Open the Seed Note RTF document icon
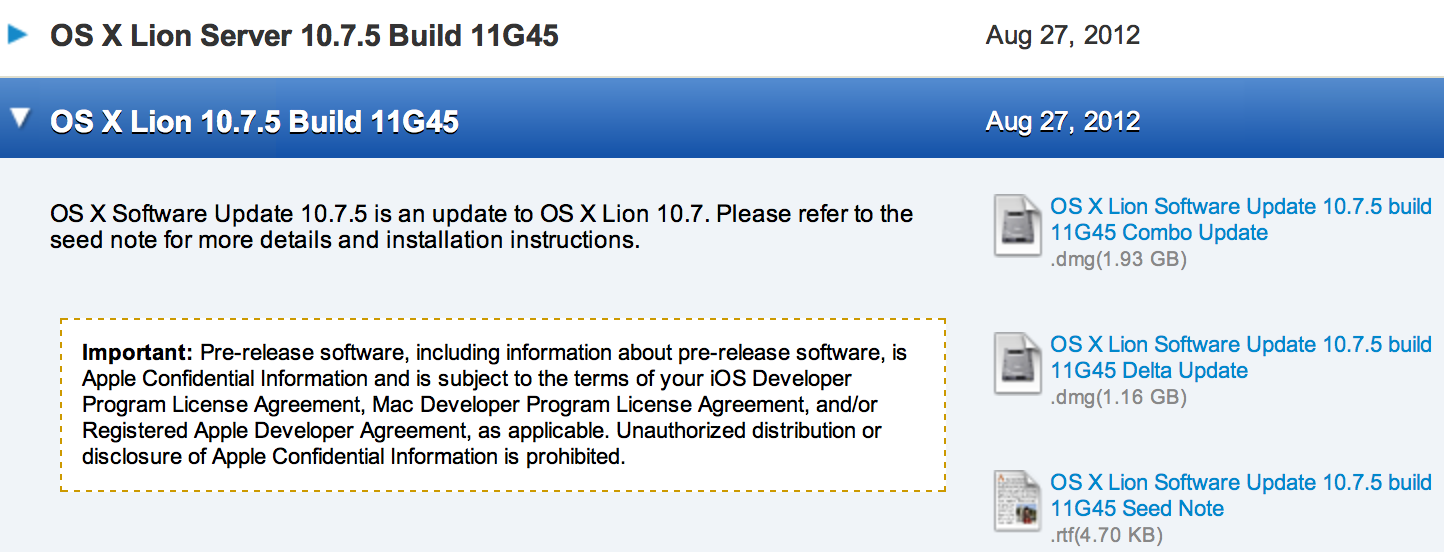 click(1017, 500)
